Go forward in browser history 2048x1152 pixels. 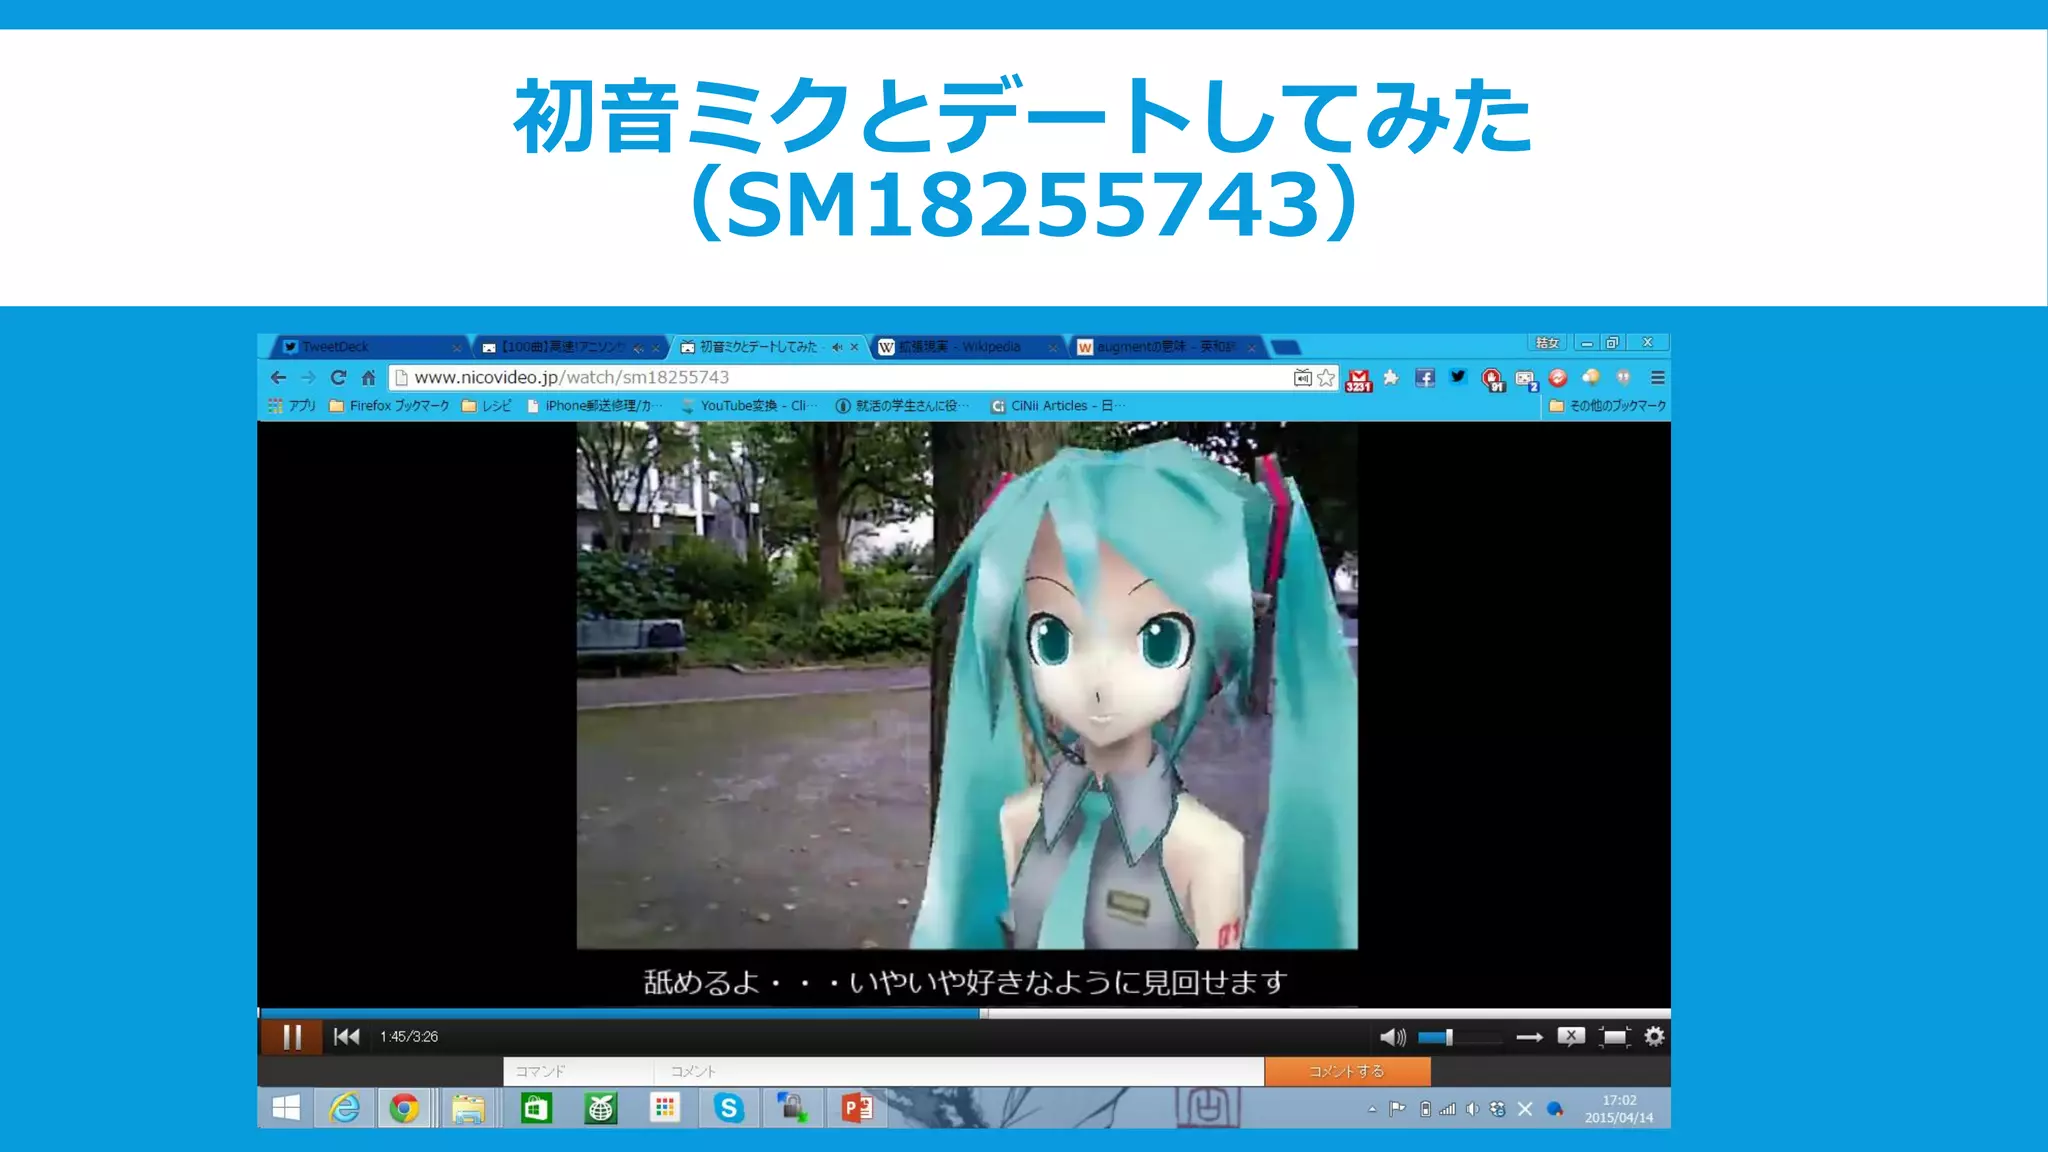coord(308,377)
